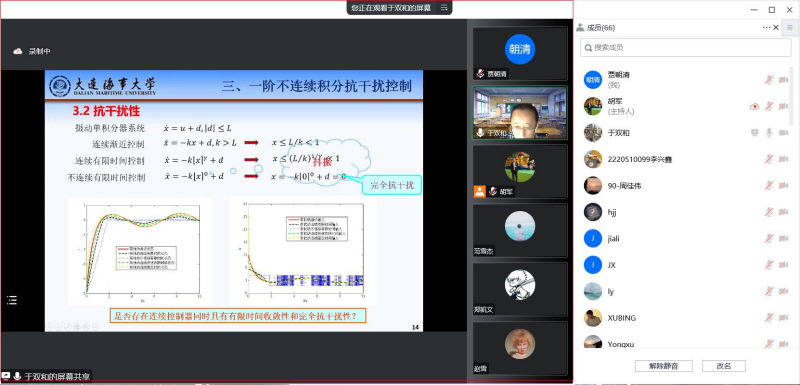Toggle camera icon for 贾朝清 (我)
Screen dimensions: 800x385
click(x=783, y=80)
